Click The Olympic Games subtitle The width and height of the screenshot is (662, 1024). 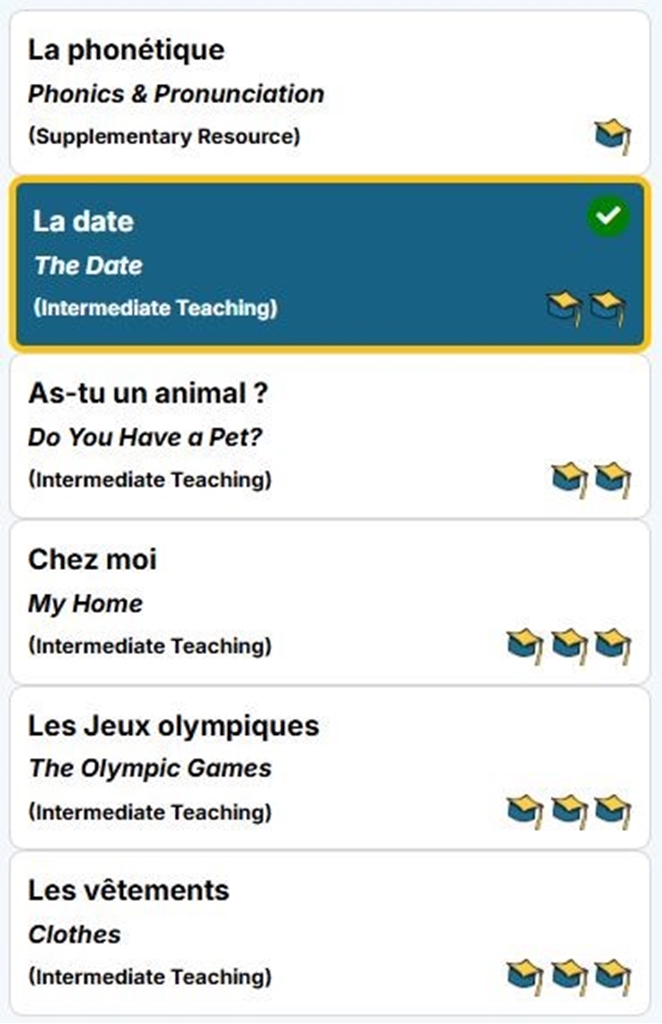(x=150, y=768)
